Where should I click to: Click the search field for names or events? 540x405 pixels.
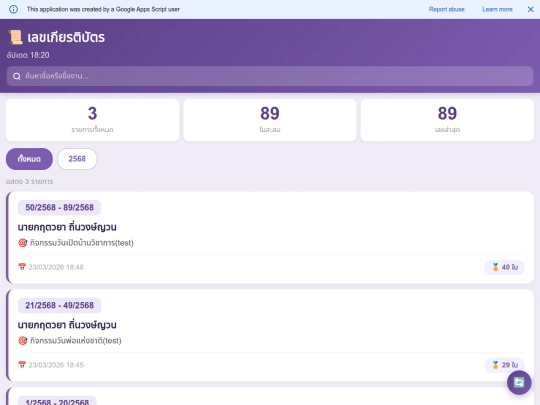(270, 76)
